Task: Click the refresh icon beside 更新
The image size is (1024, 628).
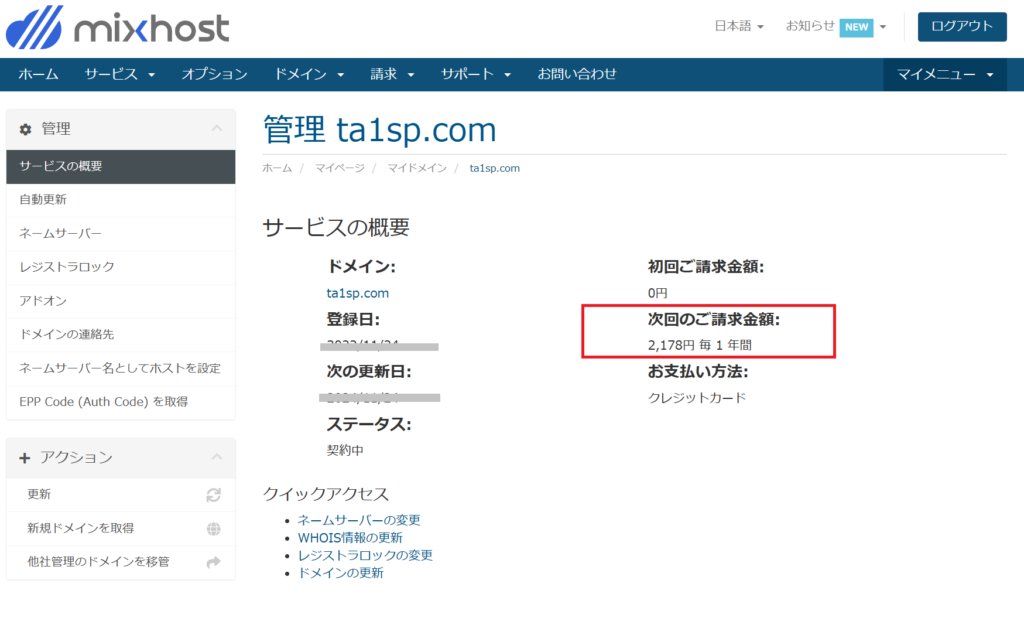Action: pyautogui.click(x=213, y=495)
